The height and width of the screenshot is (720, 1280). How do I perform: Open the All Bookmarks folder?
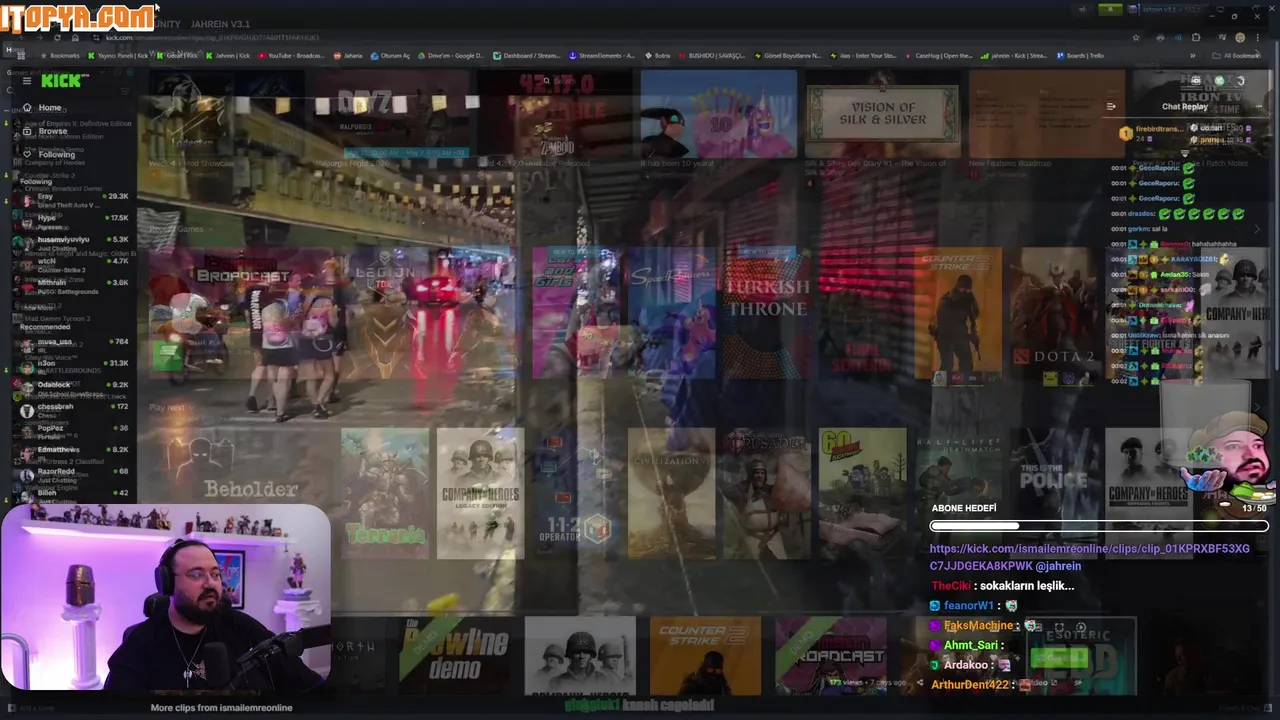pos(1236,56)
